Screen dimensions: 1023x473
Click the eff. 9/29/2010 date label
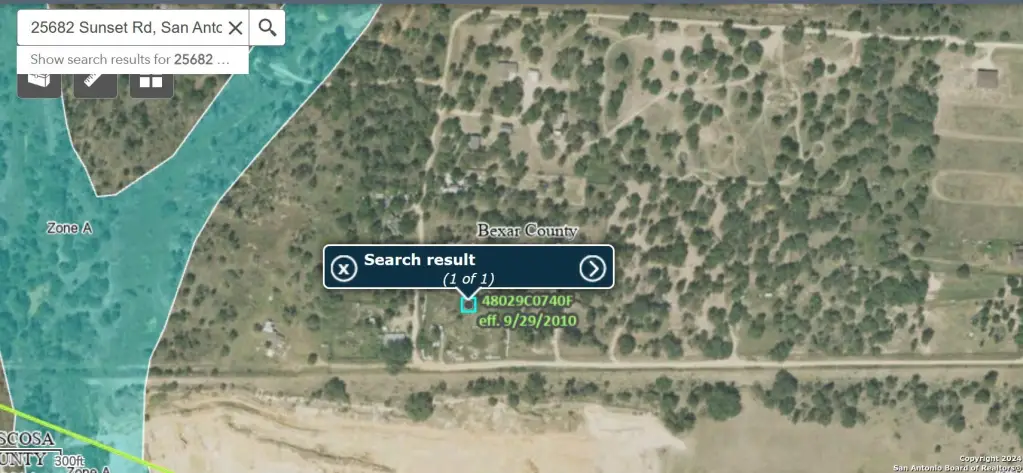click(x=527, y=320)
